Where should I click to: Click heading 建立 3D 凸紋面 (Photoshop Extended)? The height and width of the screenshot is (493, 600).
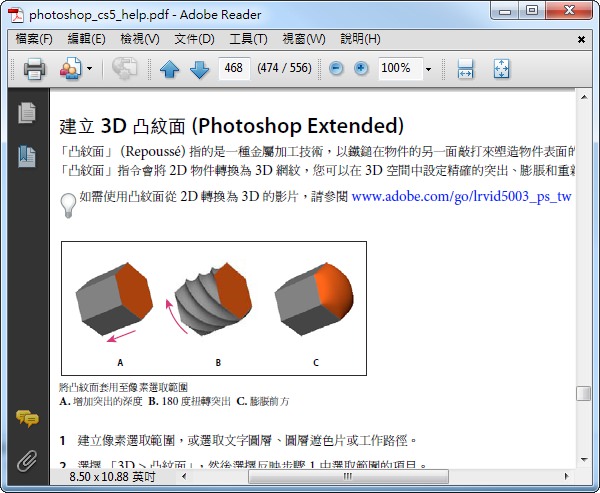pos(232,126)
